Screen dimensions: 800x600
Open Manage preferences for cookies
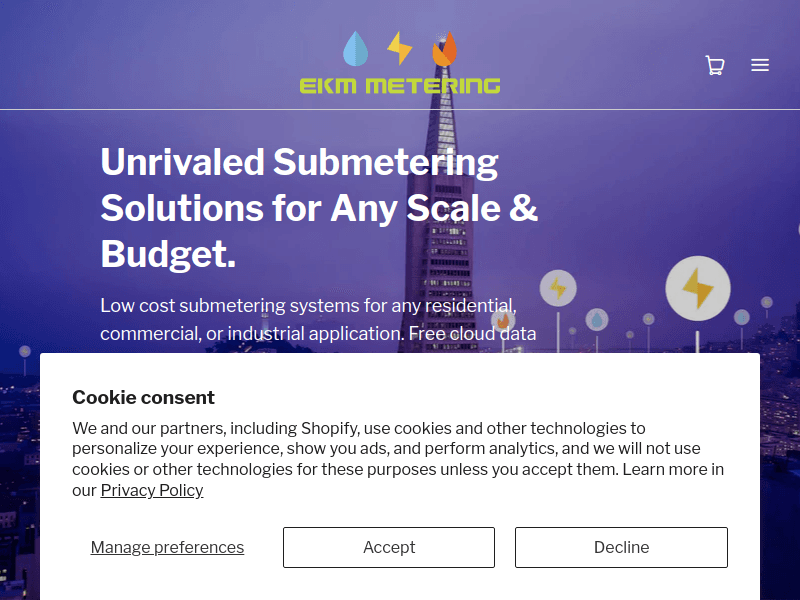coord(167,547)
